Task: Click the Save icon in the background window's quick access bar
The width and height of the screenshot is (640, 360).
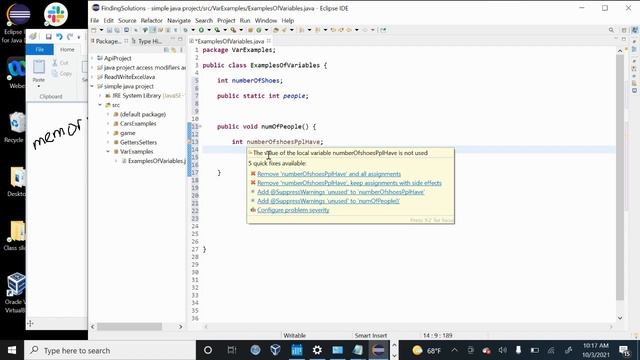Action: pos(49,37)
